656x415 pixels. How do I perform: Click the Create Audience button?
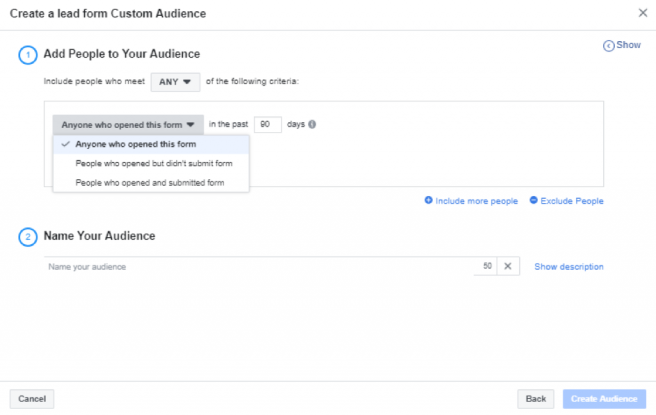pos(604,399)
